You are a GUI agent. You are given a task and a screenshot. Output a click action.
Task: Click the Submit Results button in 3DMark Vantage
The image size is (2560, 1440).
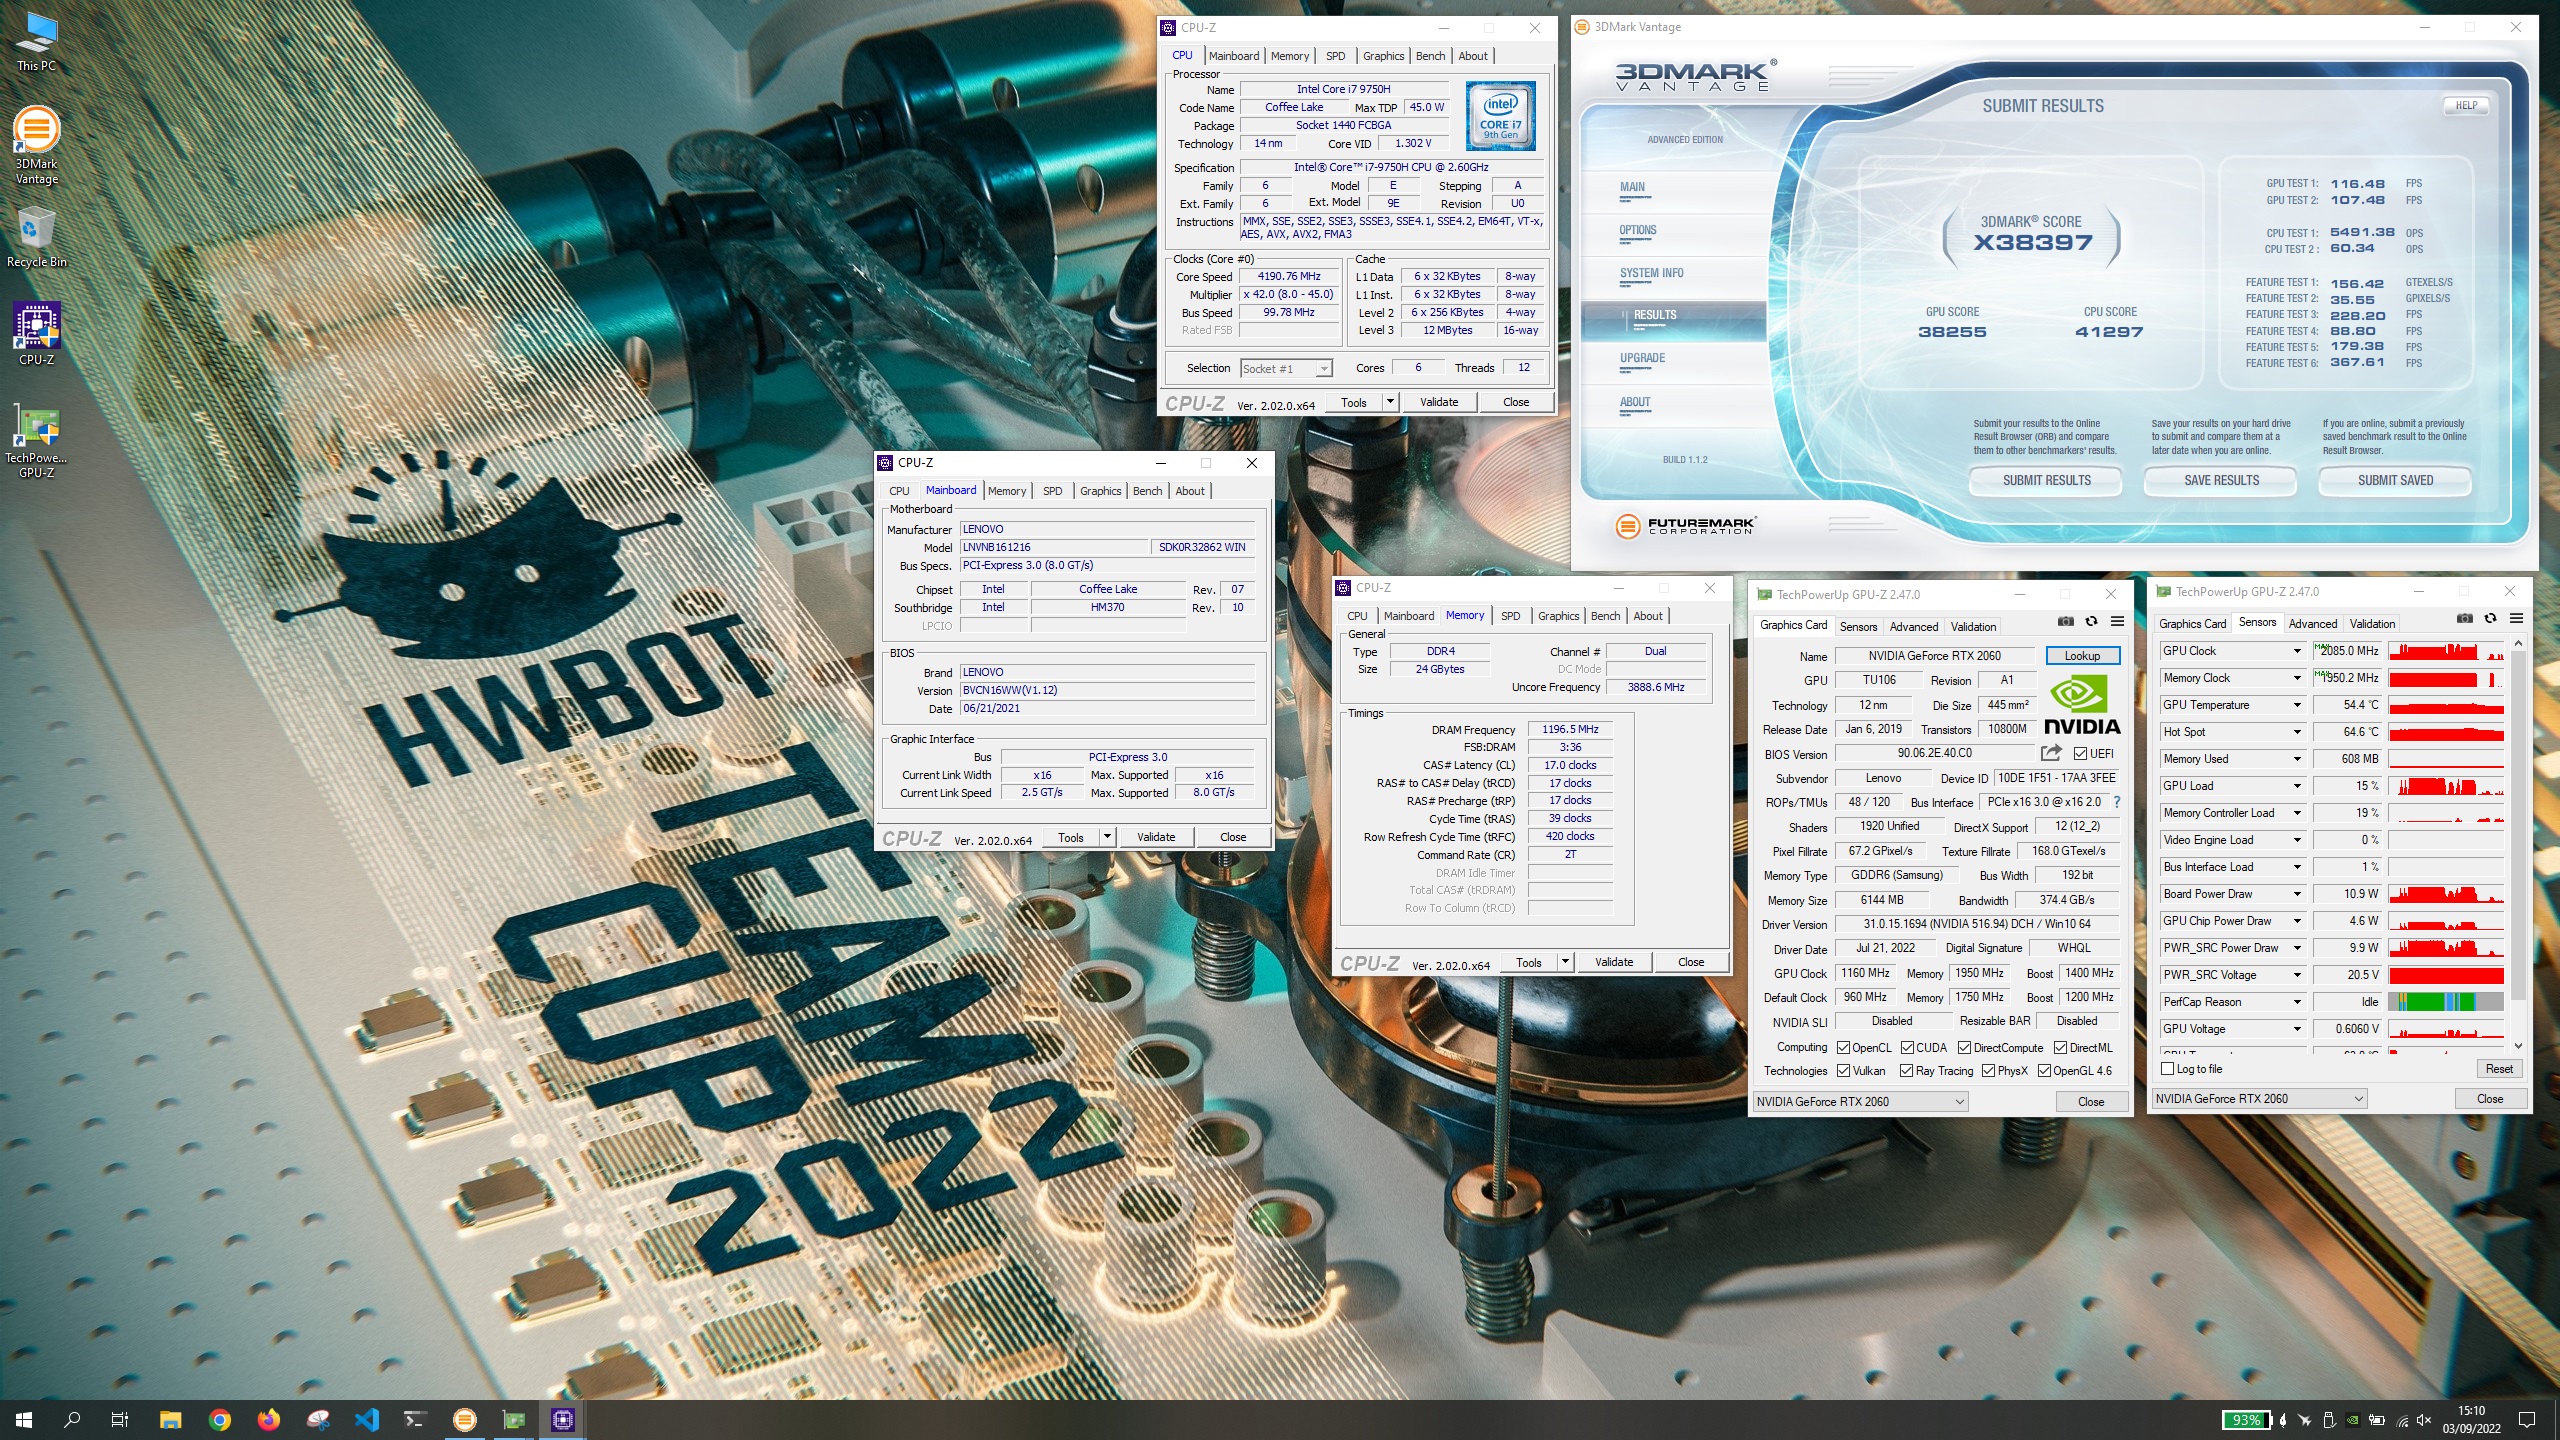(2046, 481)
